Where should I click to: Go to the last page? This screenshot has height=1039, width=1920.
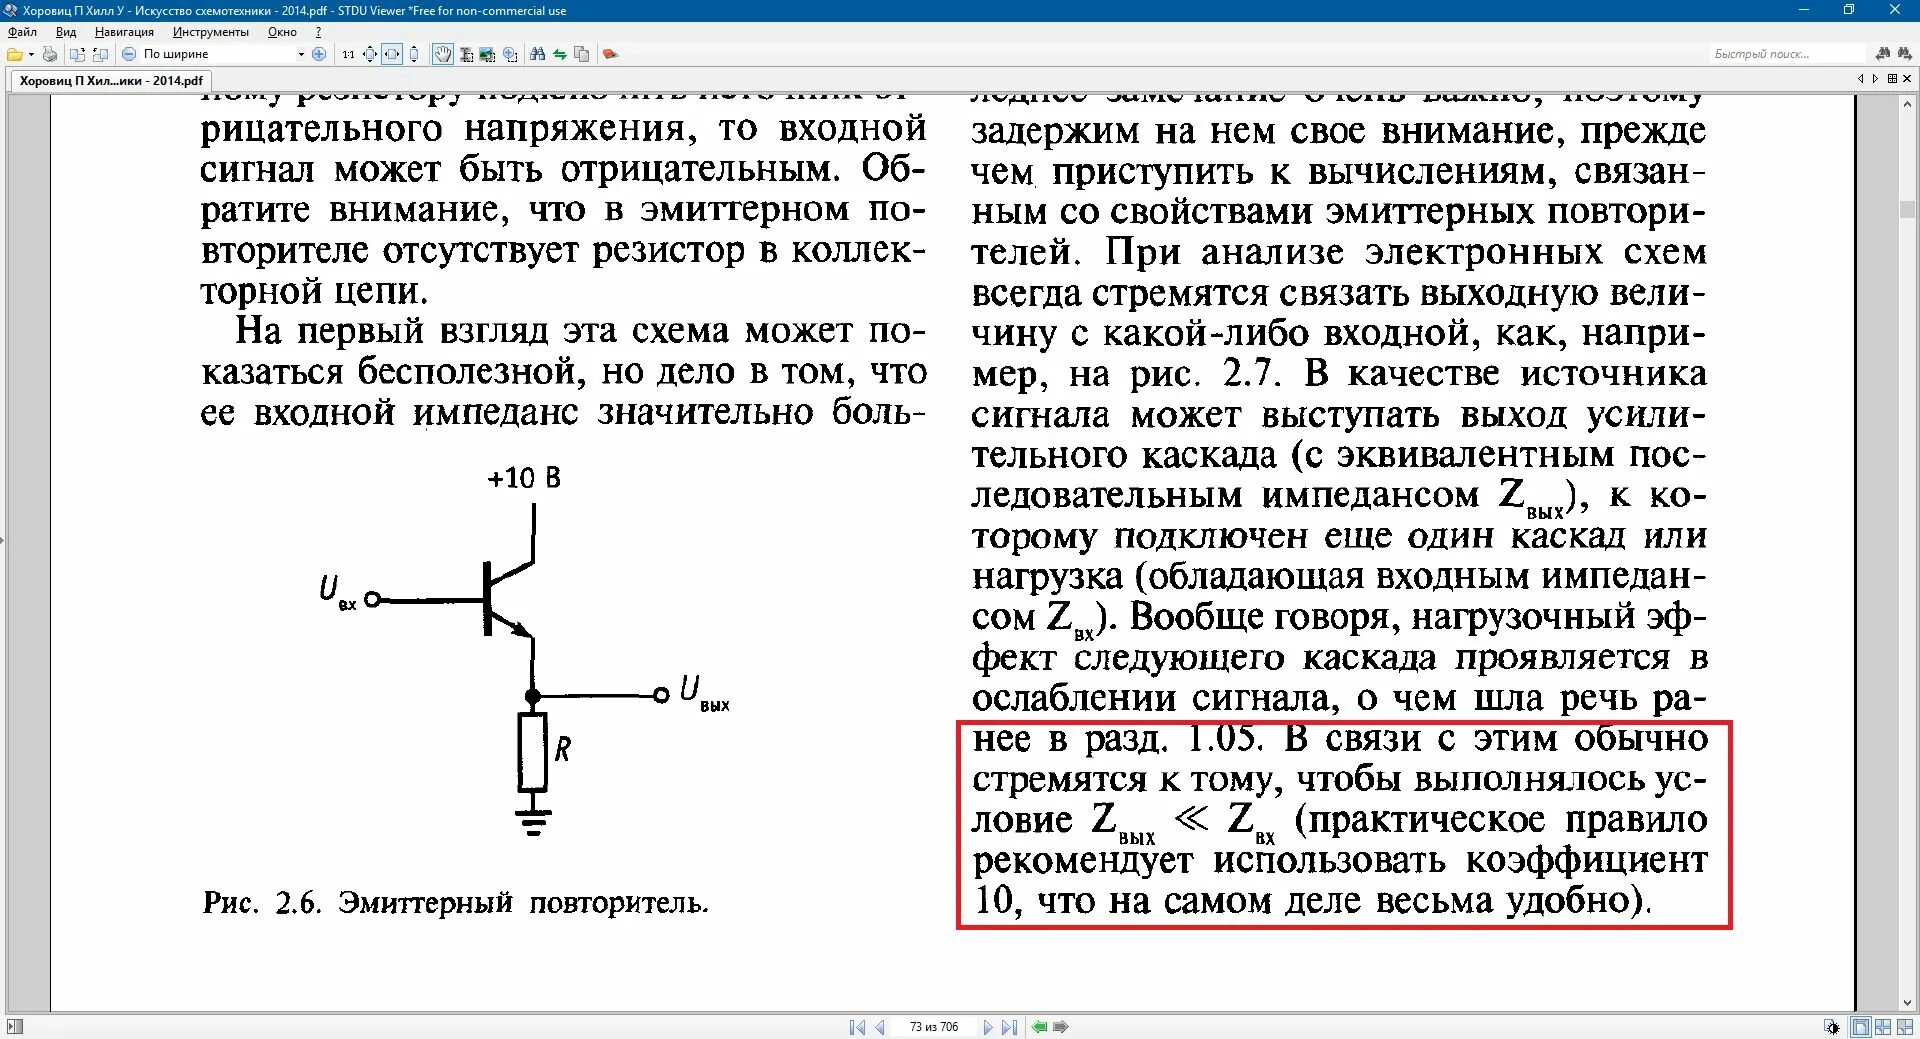(1010, 1027)
